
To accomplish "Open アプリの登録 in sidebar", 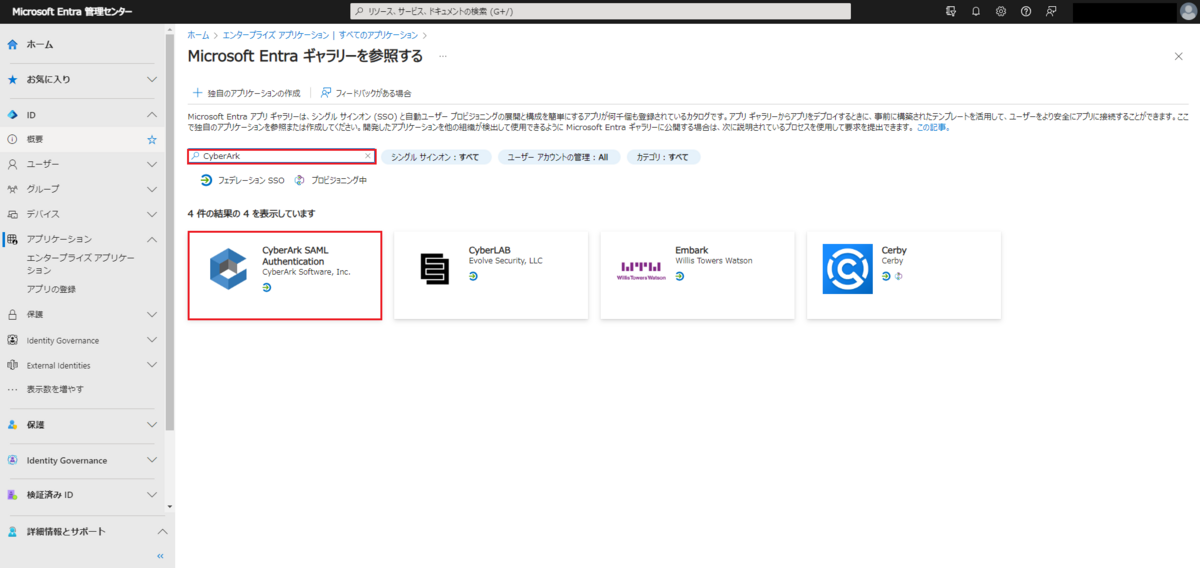I will tap(51, 289).
